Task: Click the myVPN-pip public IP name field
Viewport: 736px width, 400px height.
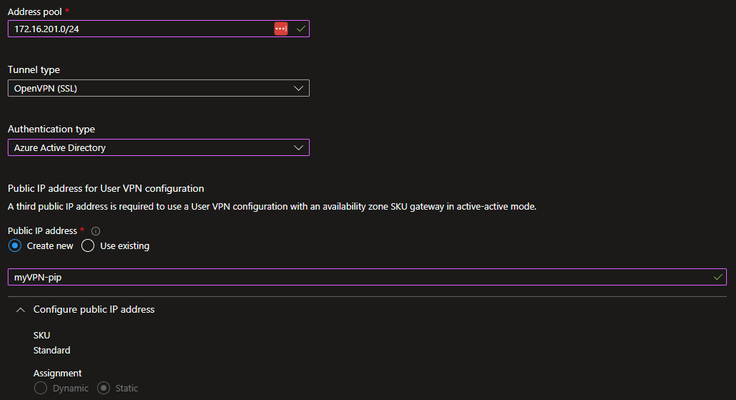Action: click(x=367, y=277)
